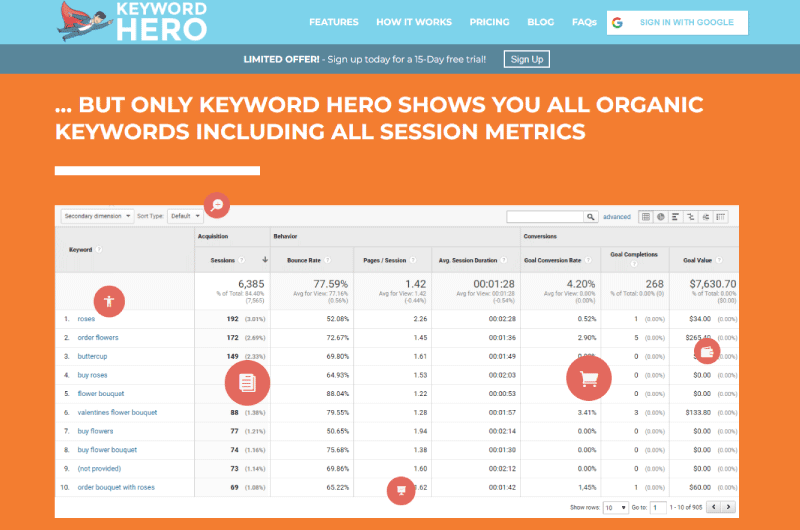Screen dimensions: 800x530
Task: Open the flower bouquet keyword link
Action: tap(101, 394)
